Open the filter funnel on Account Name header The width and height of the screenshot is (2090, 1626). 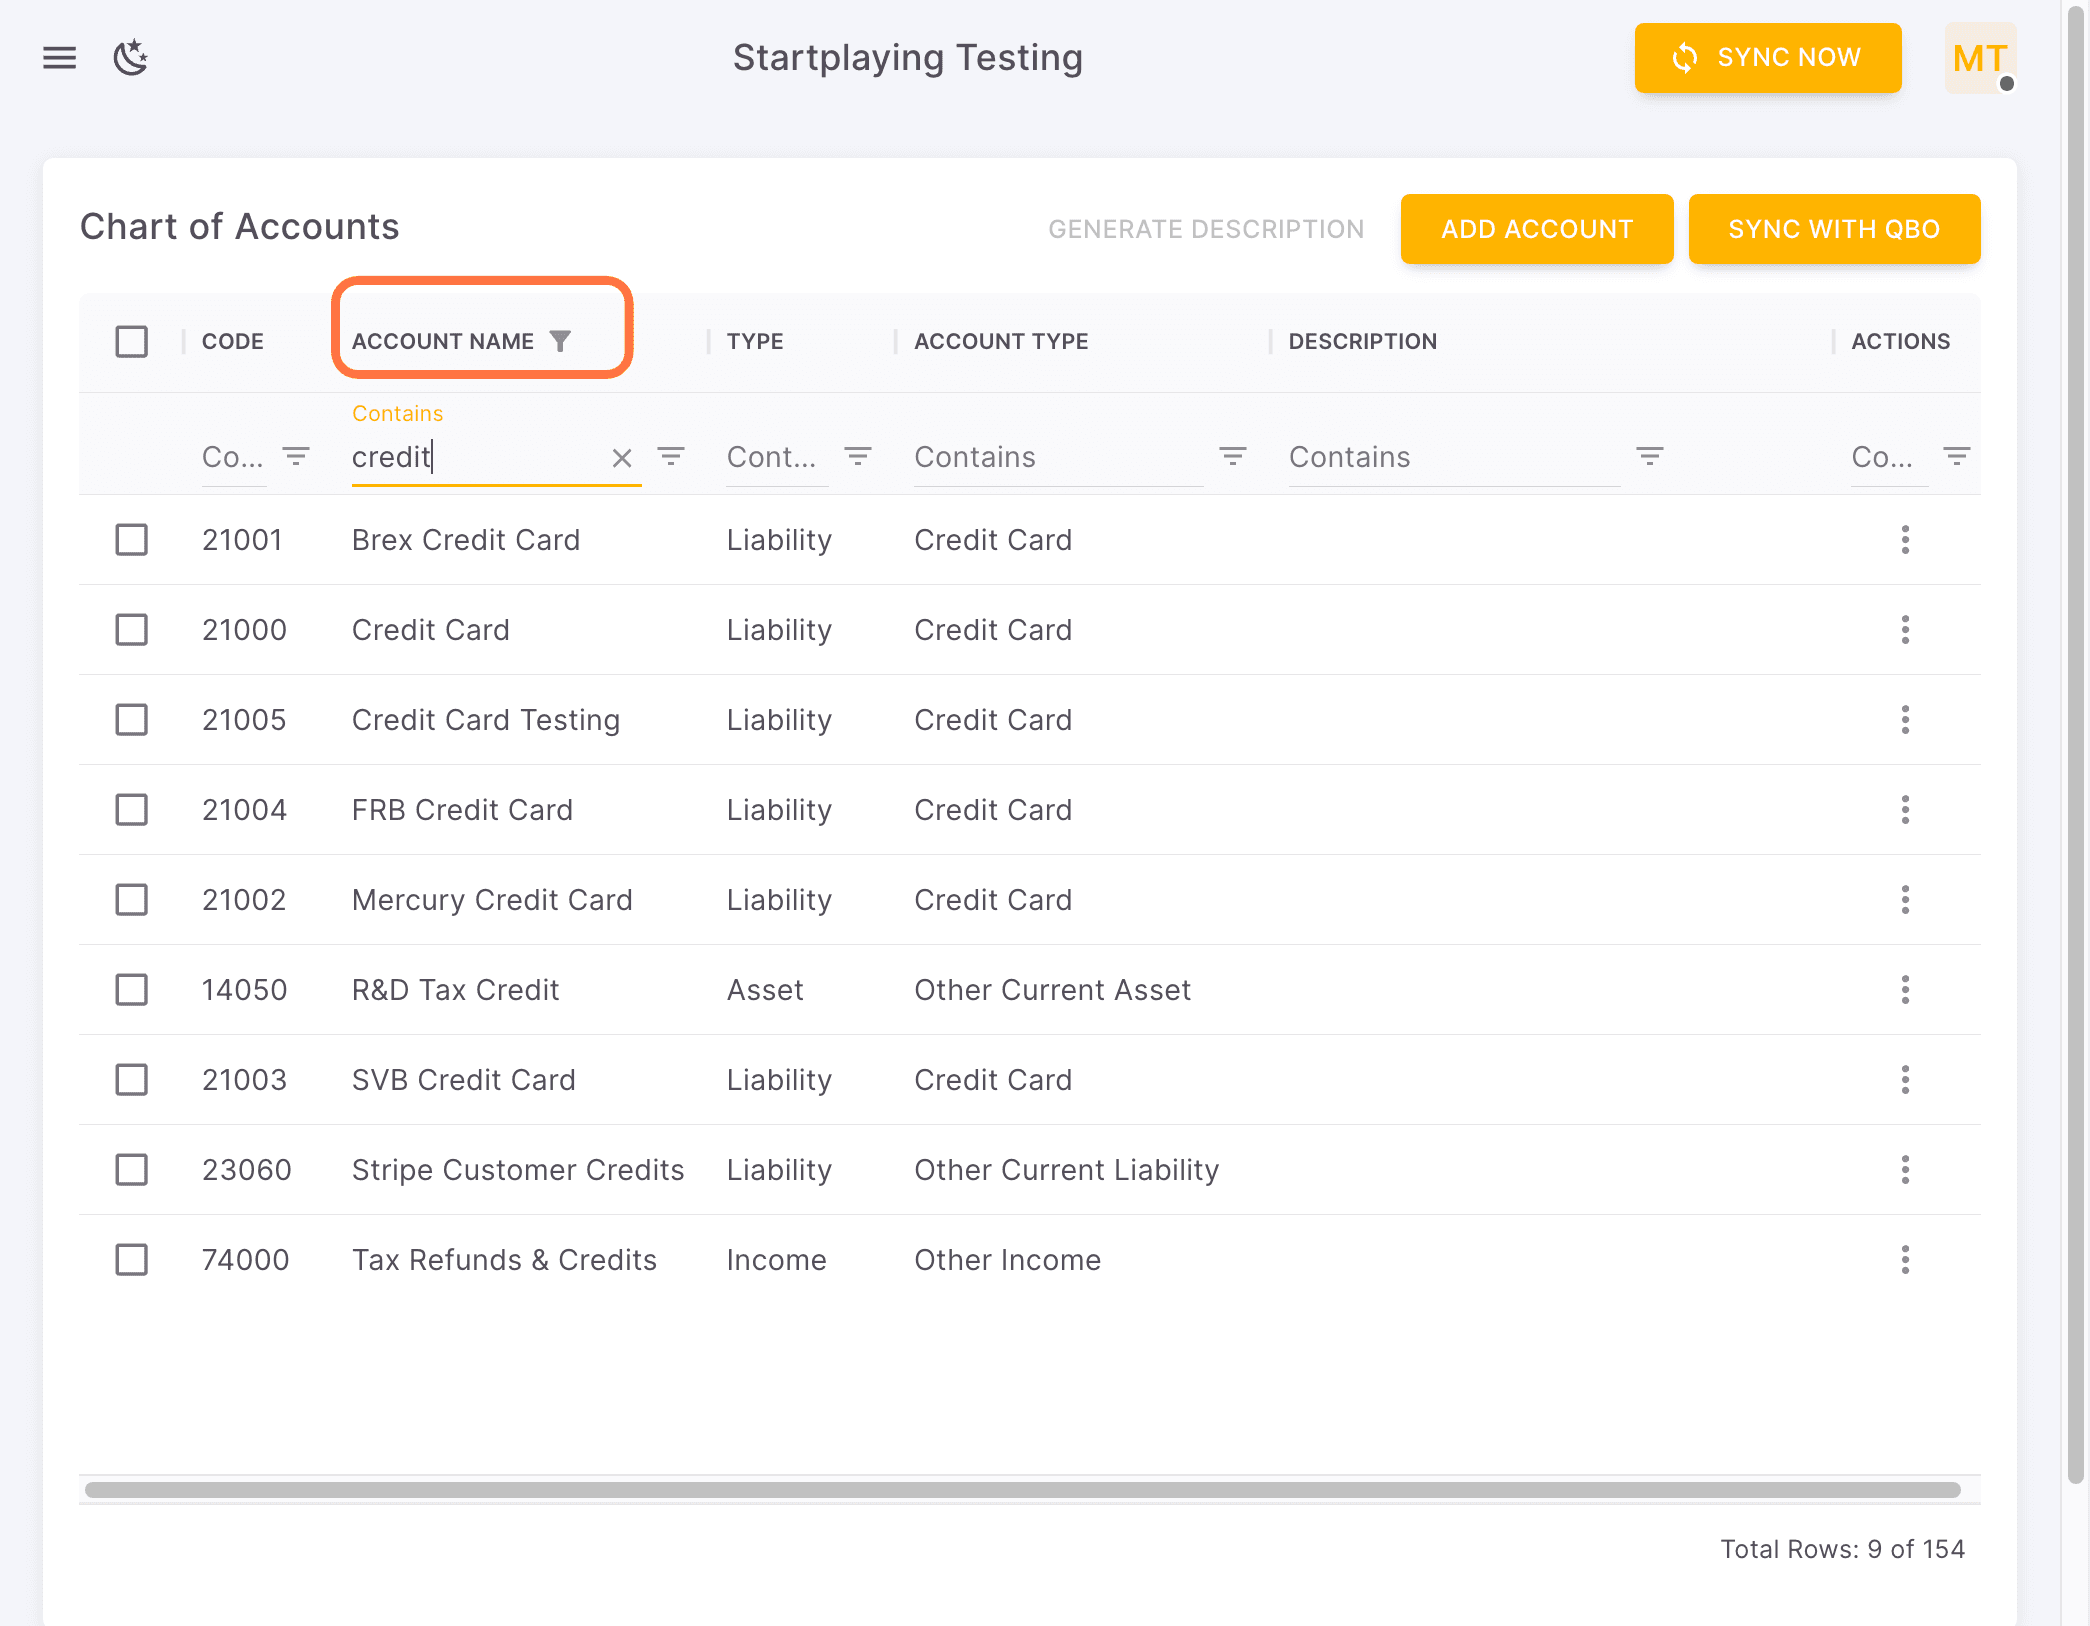pos(562,340)
